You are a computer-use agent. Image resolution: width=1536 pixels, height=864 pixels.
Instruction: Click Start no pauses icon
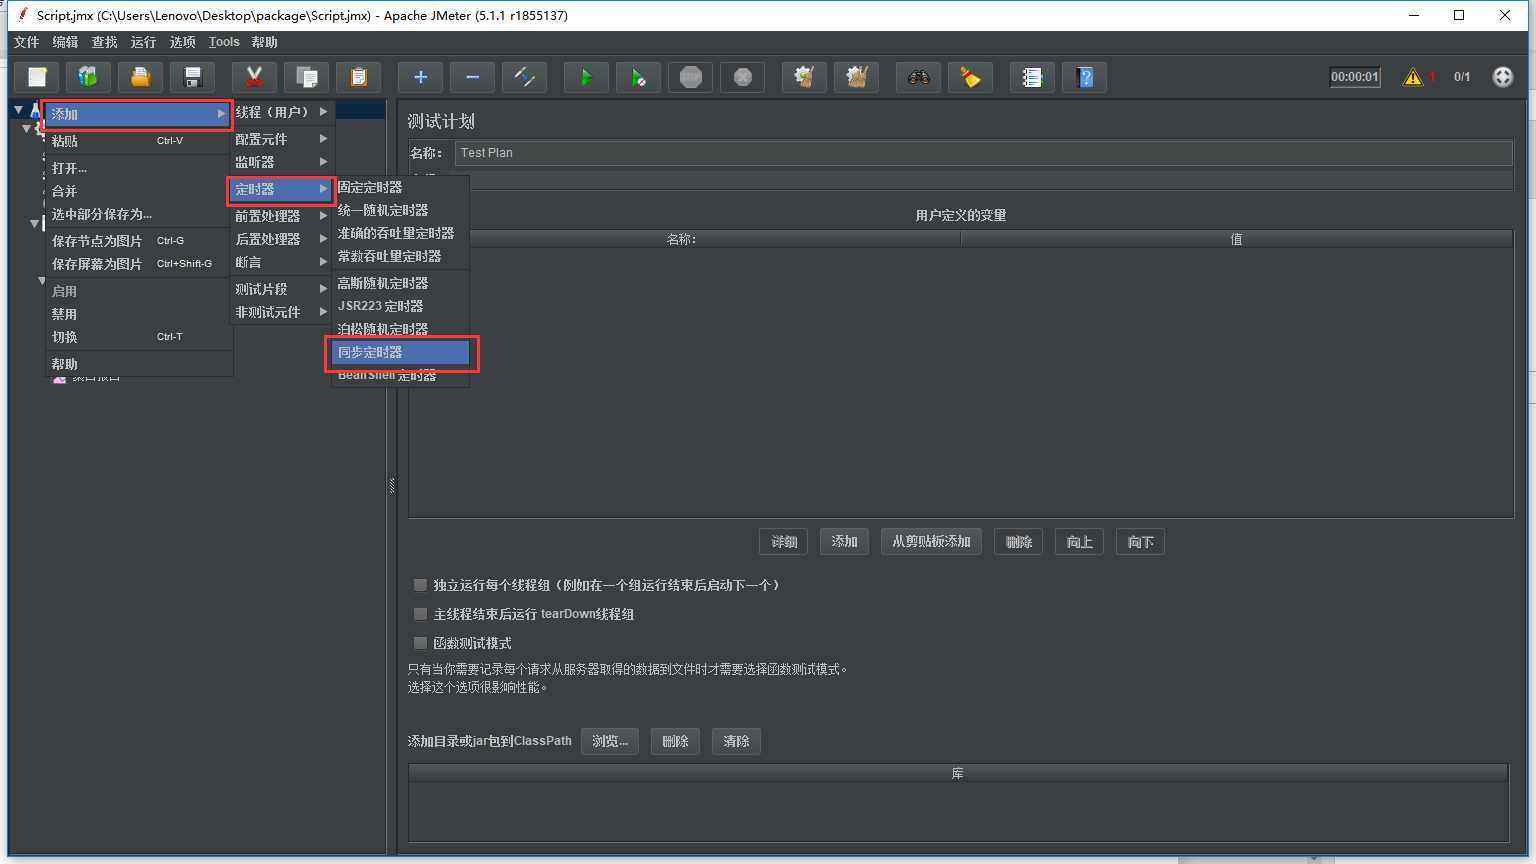pos(639,77)
